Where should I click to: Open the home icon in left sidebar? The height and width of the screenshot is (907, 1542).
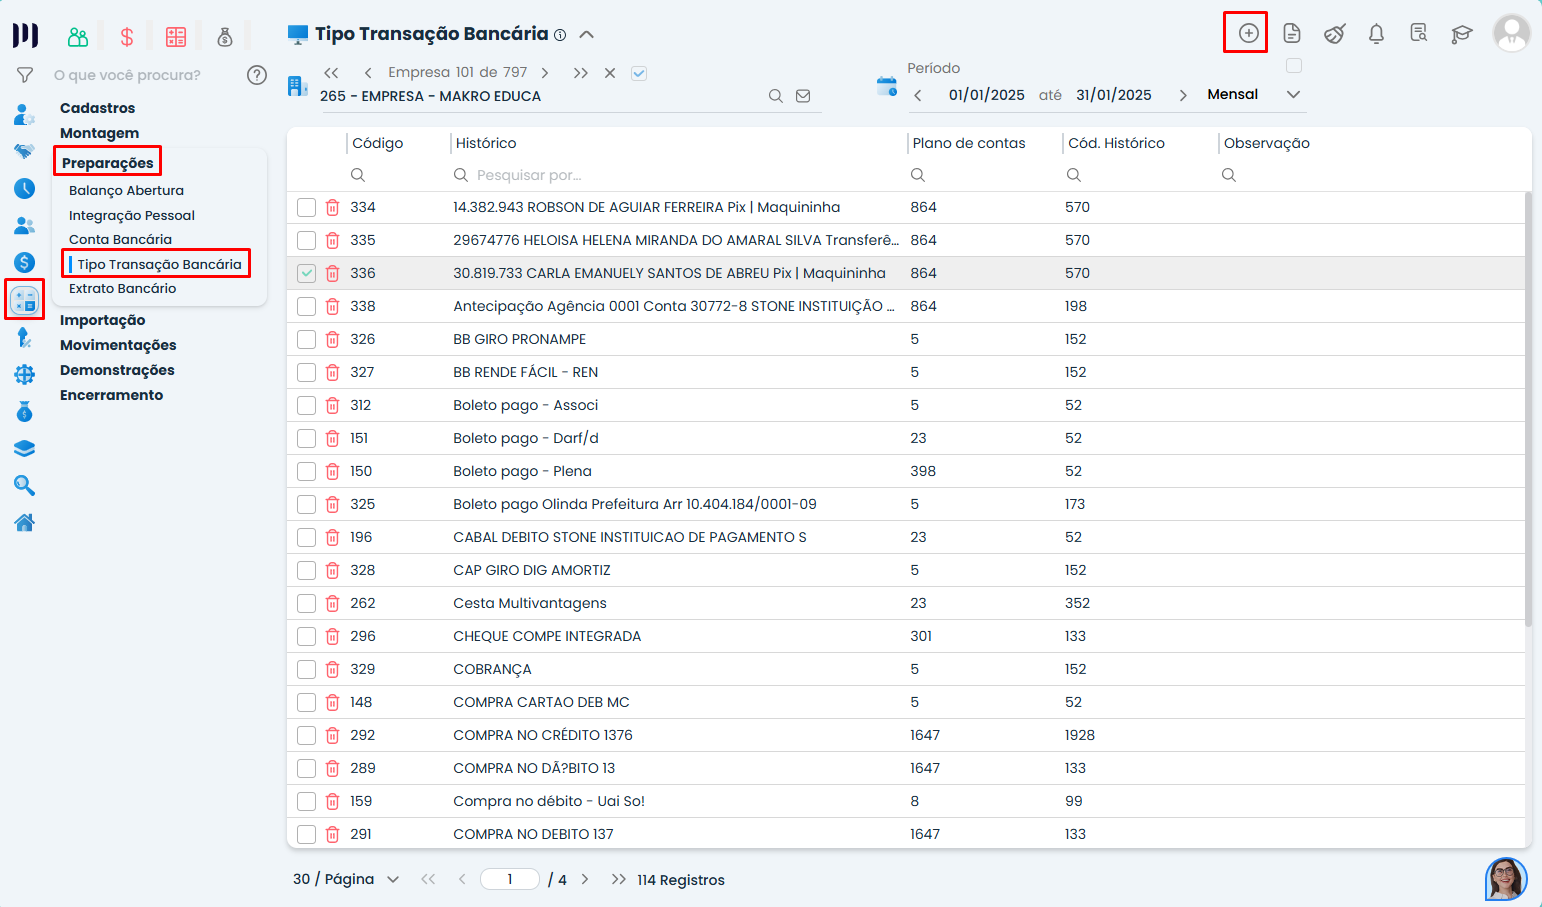[24, 522]
